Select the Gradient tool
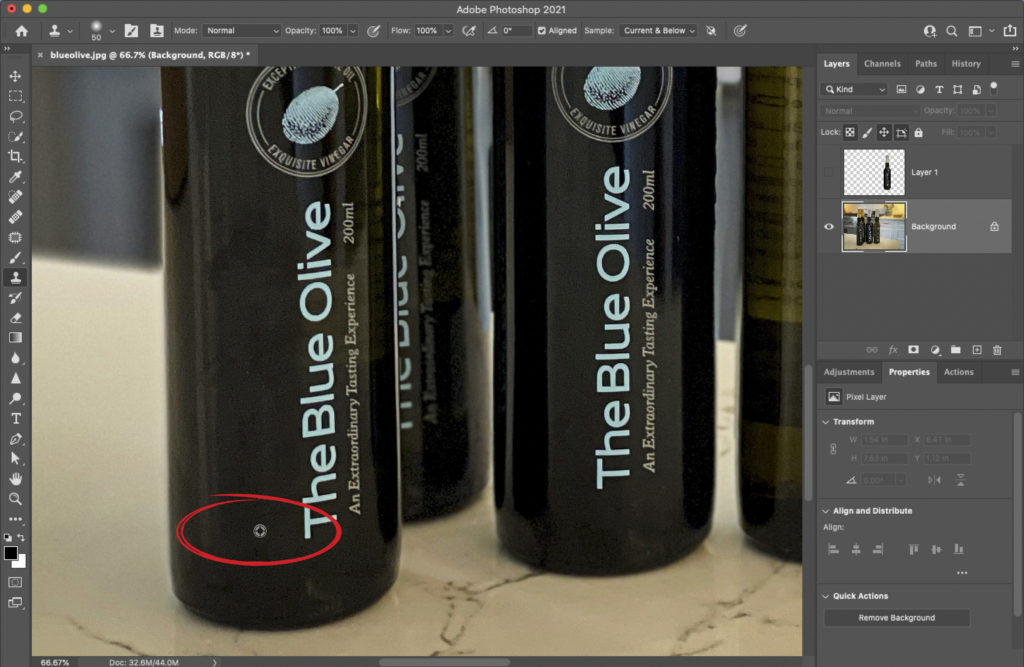Image resolution: width=1024 pixels, height=667 pixels. pos(16,338)
